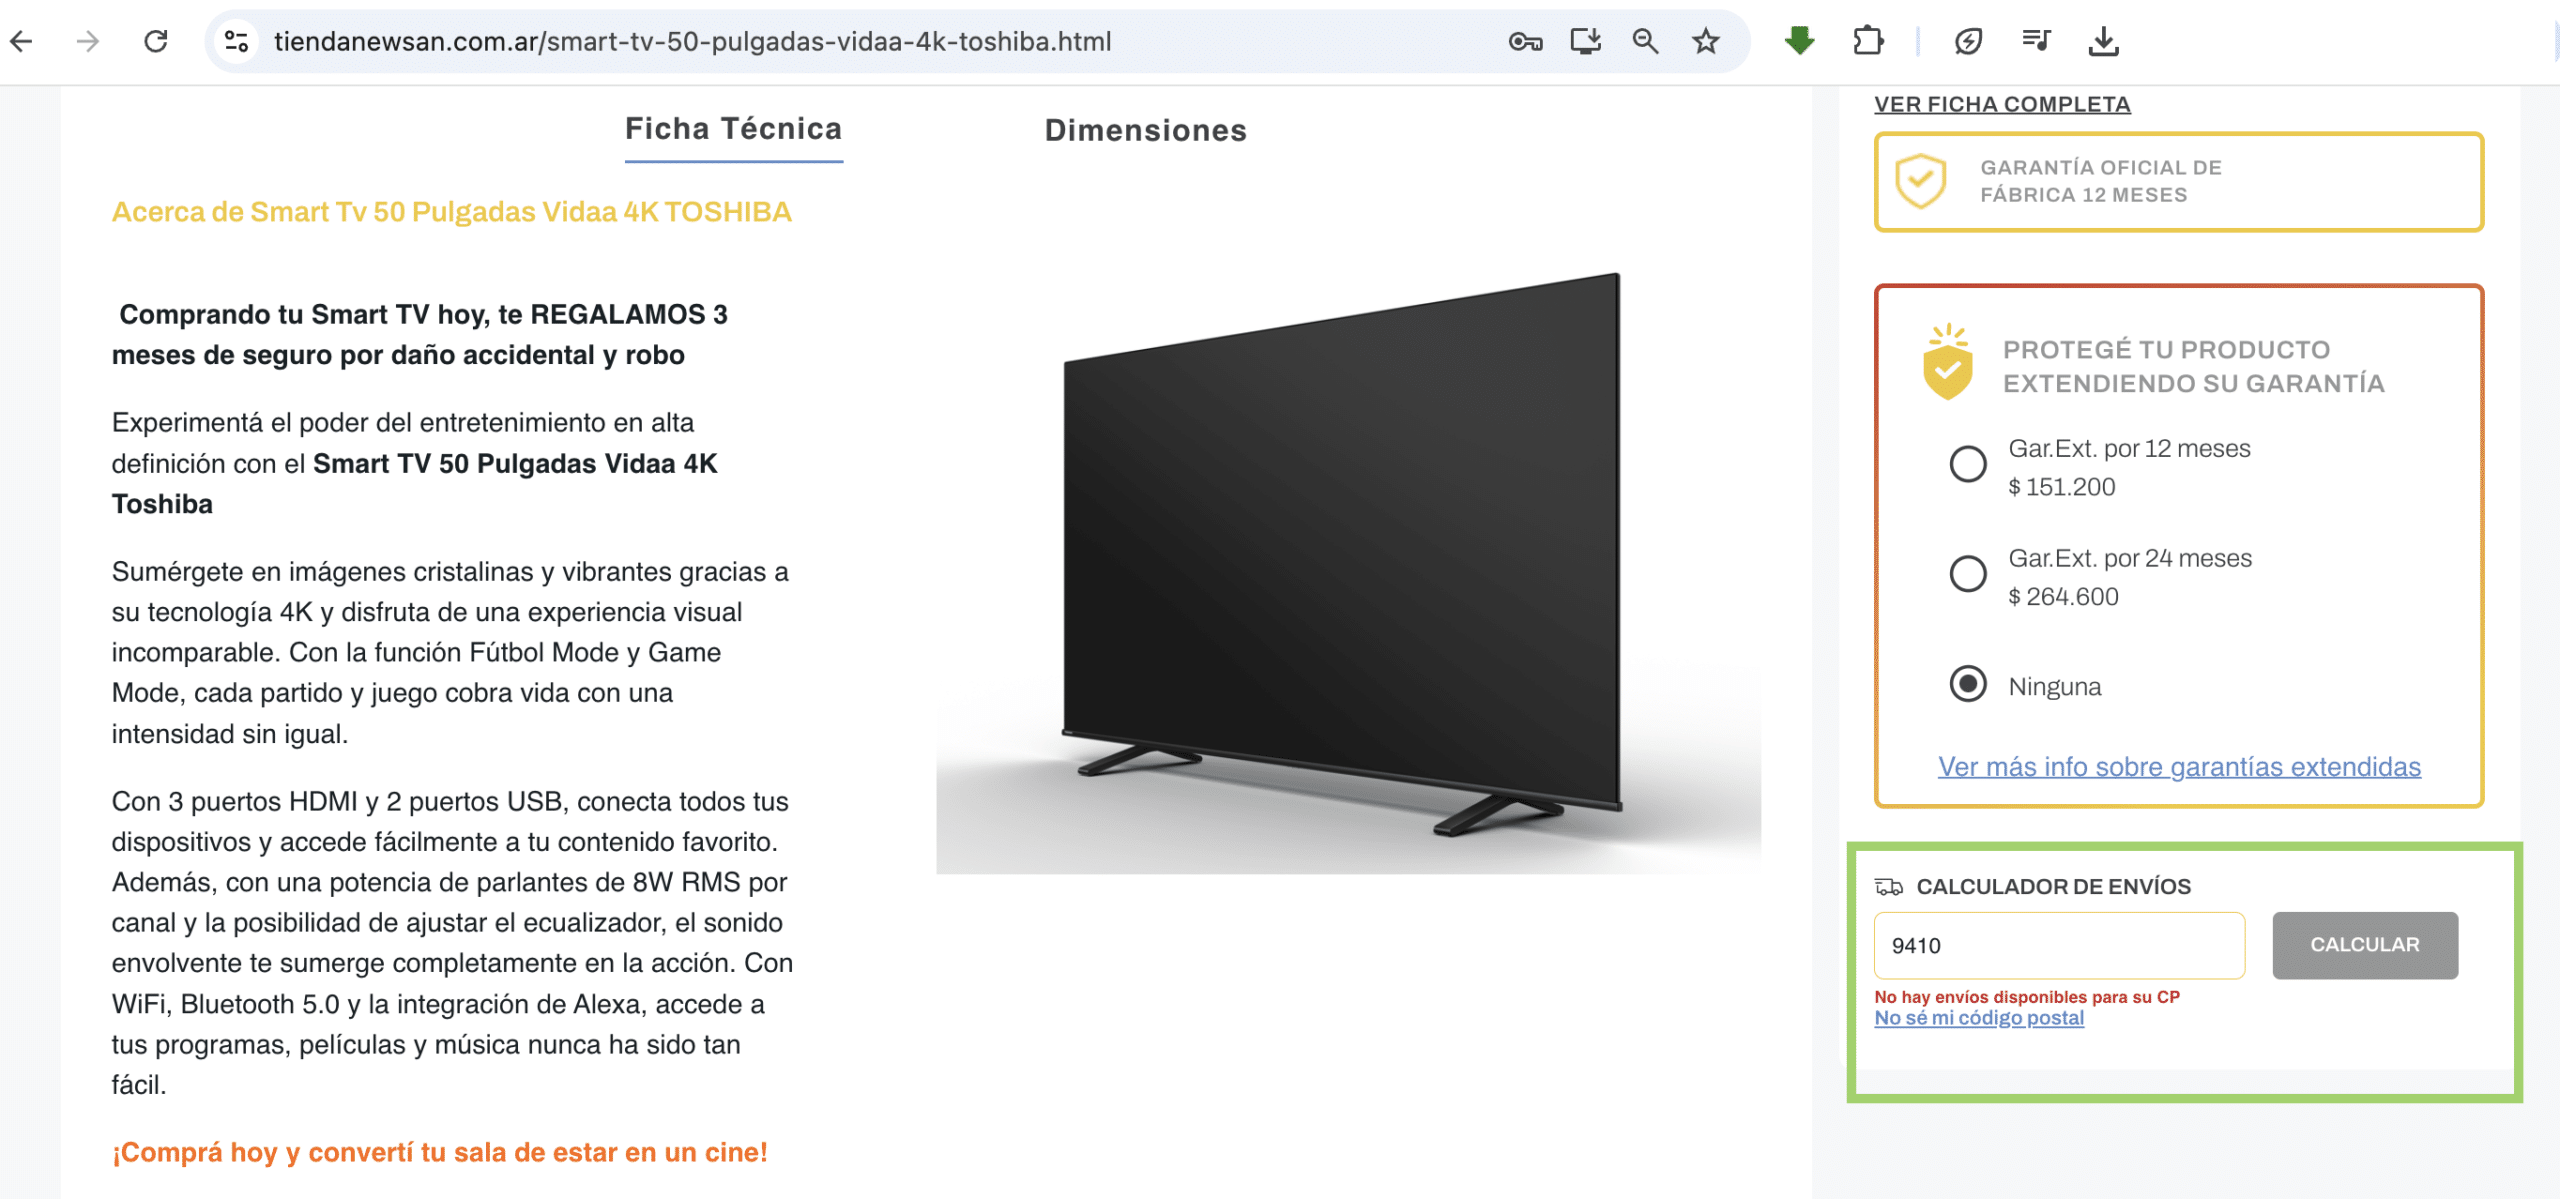Open the extensions puzzle icon
Viewport: 2560px width, 1199px height.
pyautogui.click(x=1868, y=41)
